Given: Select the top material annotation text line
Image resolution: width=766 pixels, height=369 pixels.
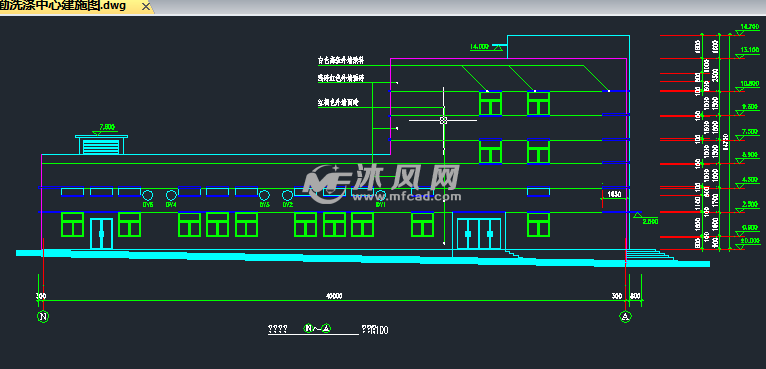Looking at the screenshot, I should tap(341, 61).
